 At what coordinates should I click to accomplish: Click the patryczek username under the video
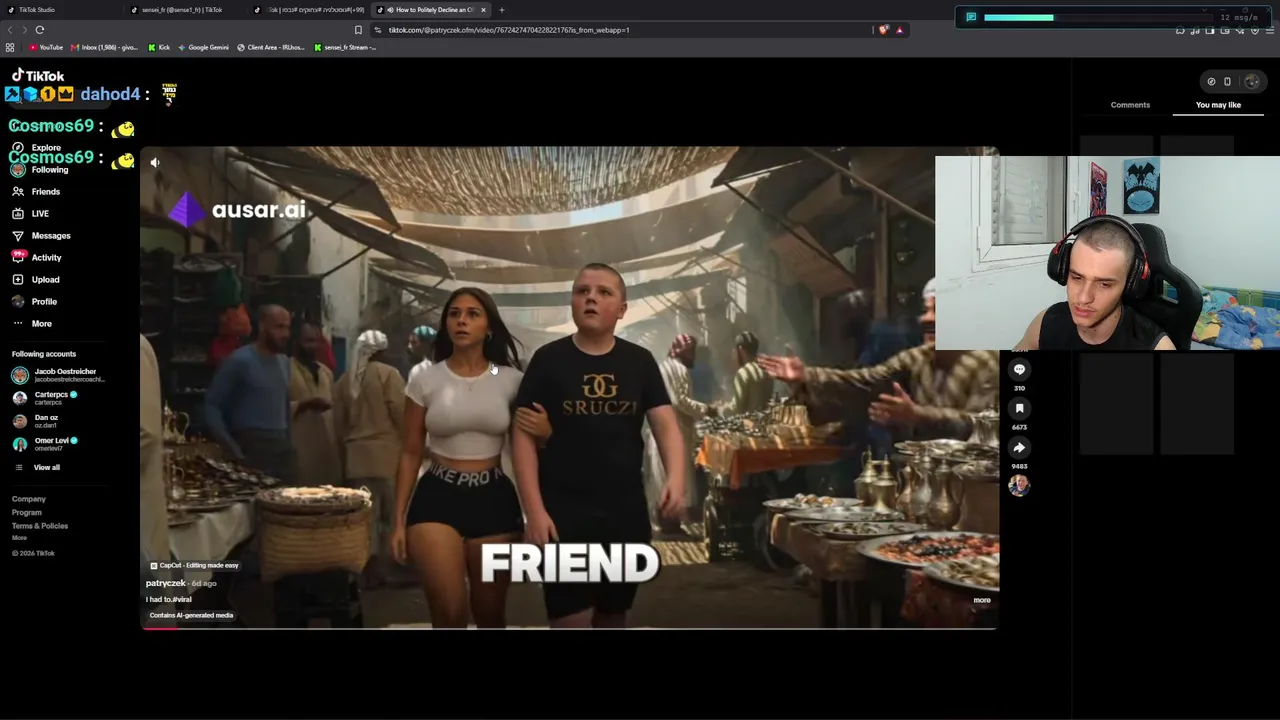[165, 583]
